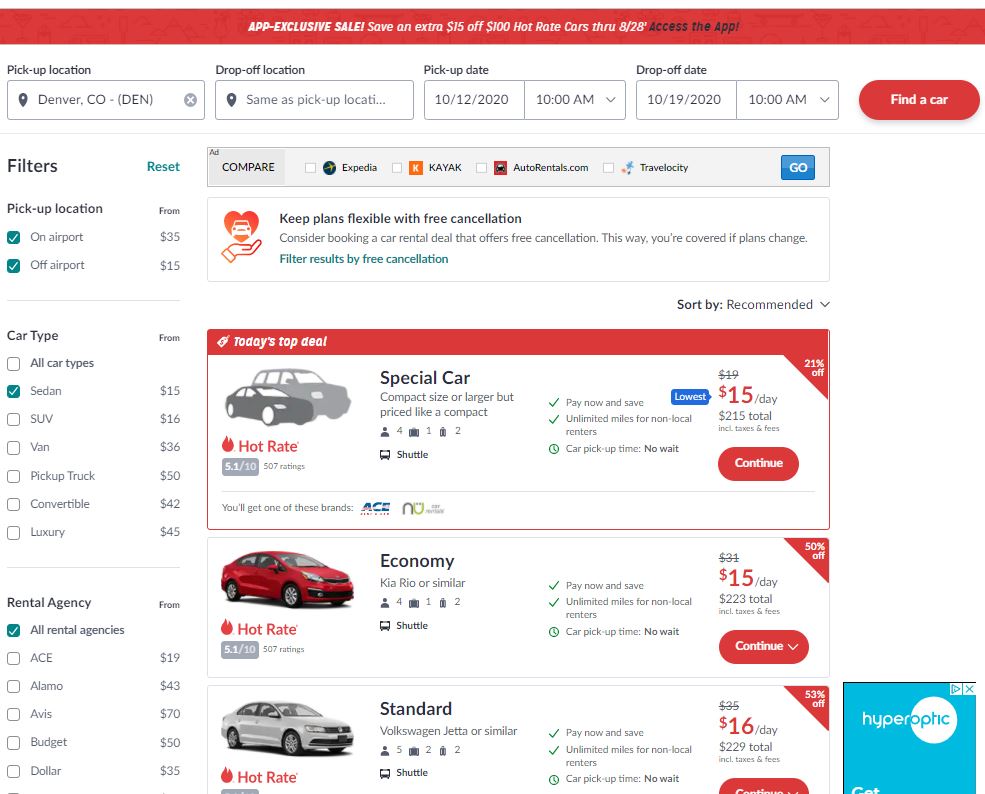Click the NU car rentals brand logo

click(x=423, y=508)
